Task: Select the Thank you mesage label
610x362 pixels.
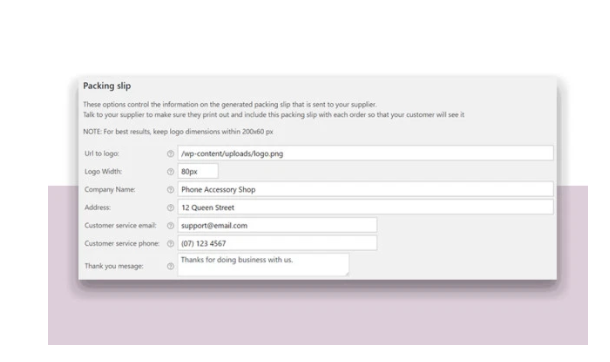Action: click(x=114, y=266)
